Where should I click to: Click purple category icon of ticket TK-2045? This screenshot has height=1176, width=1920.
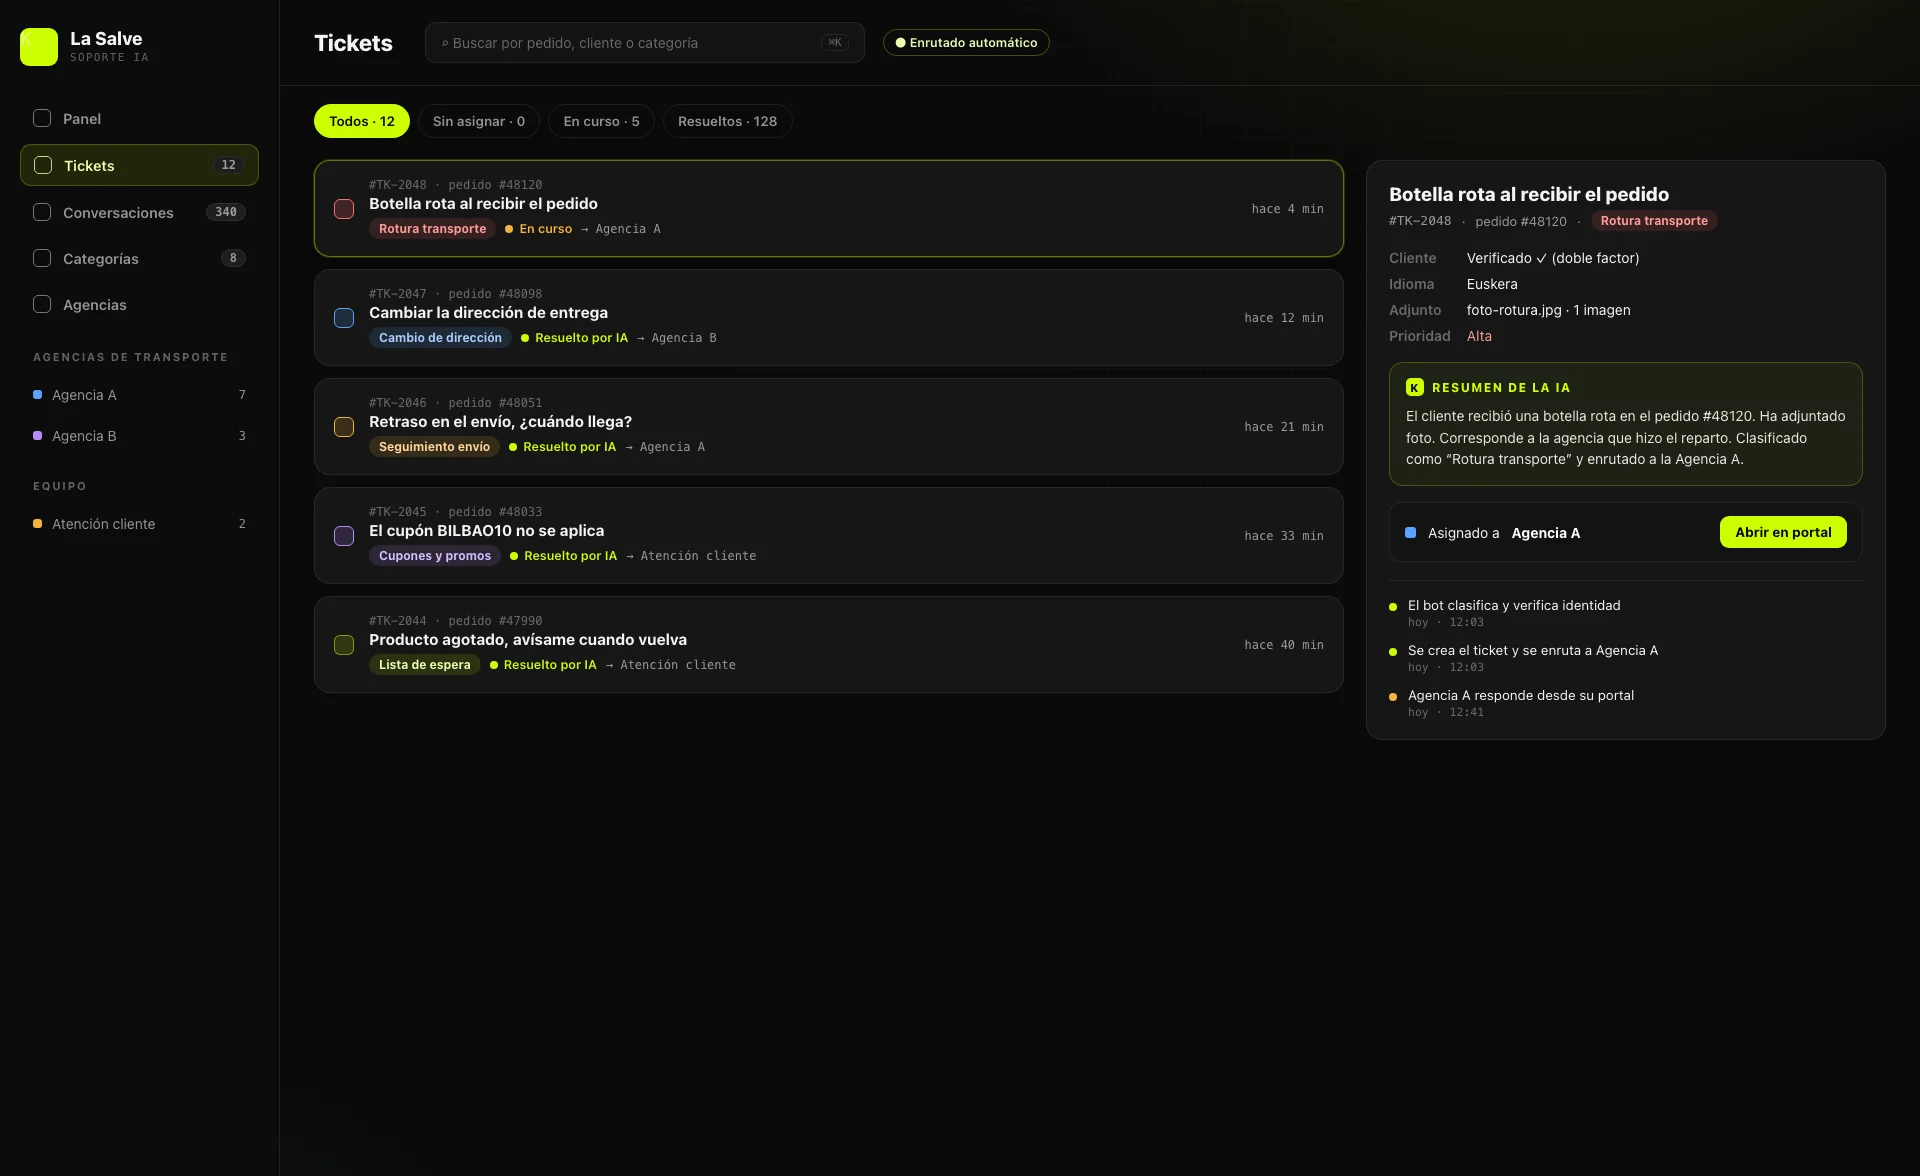[x=344, y=536]
